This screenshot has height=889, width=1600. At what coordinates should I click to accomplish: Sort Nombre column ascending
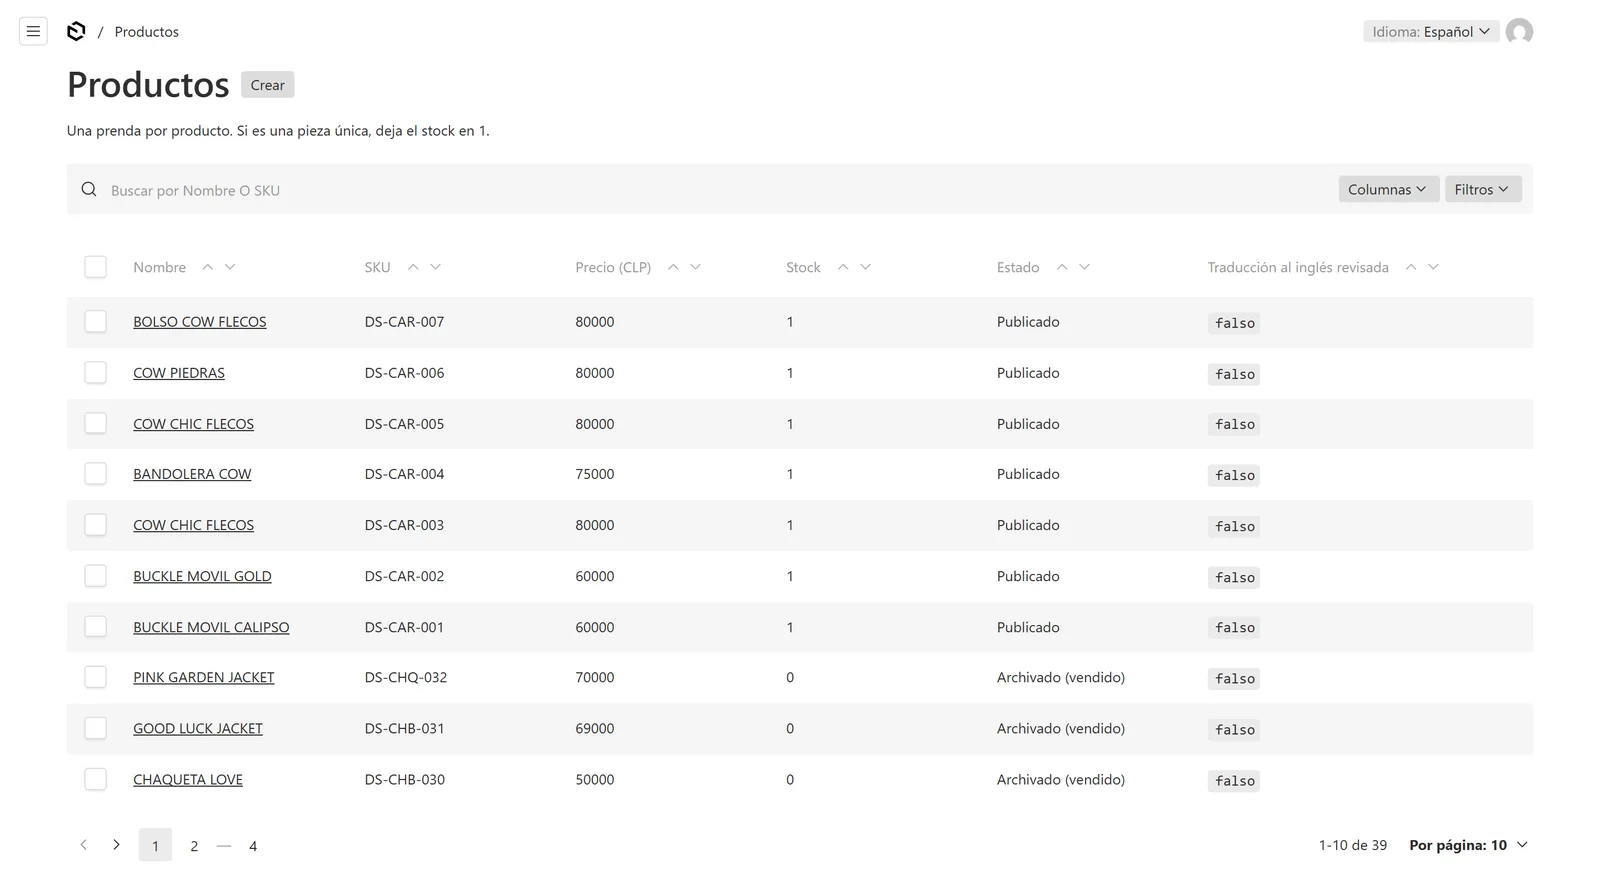[x=208, y=267]
